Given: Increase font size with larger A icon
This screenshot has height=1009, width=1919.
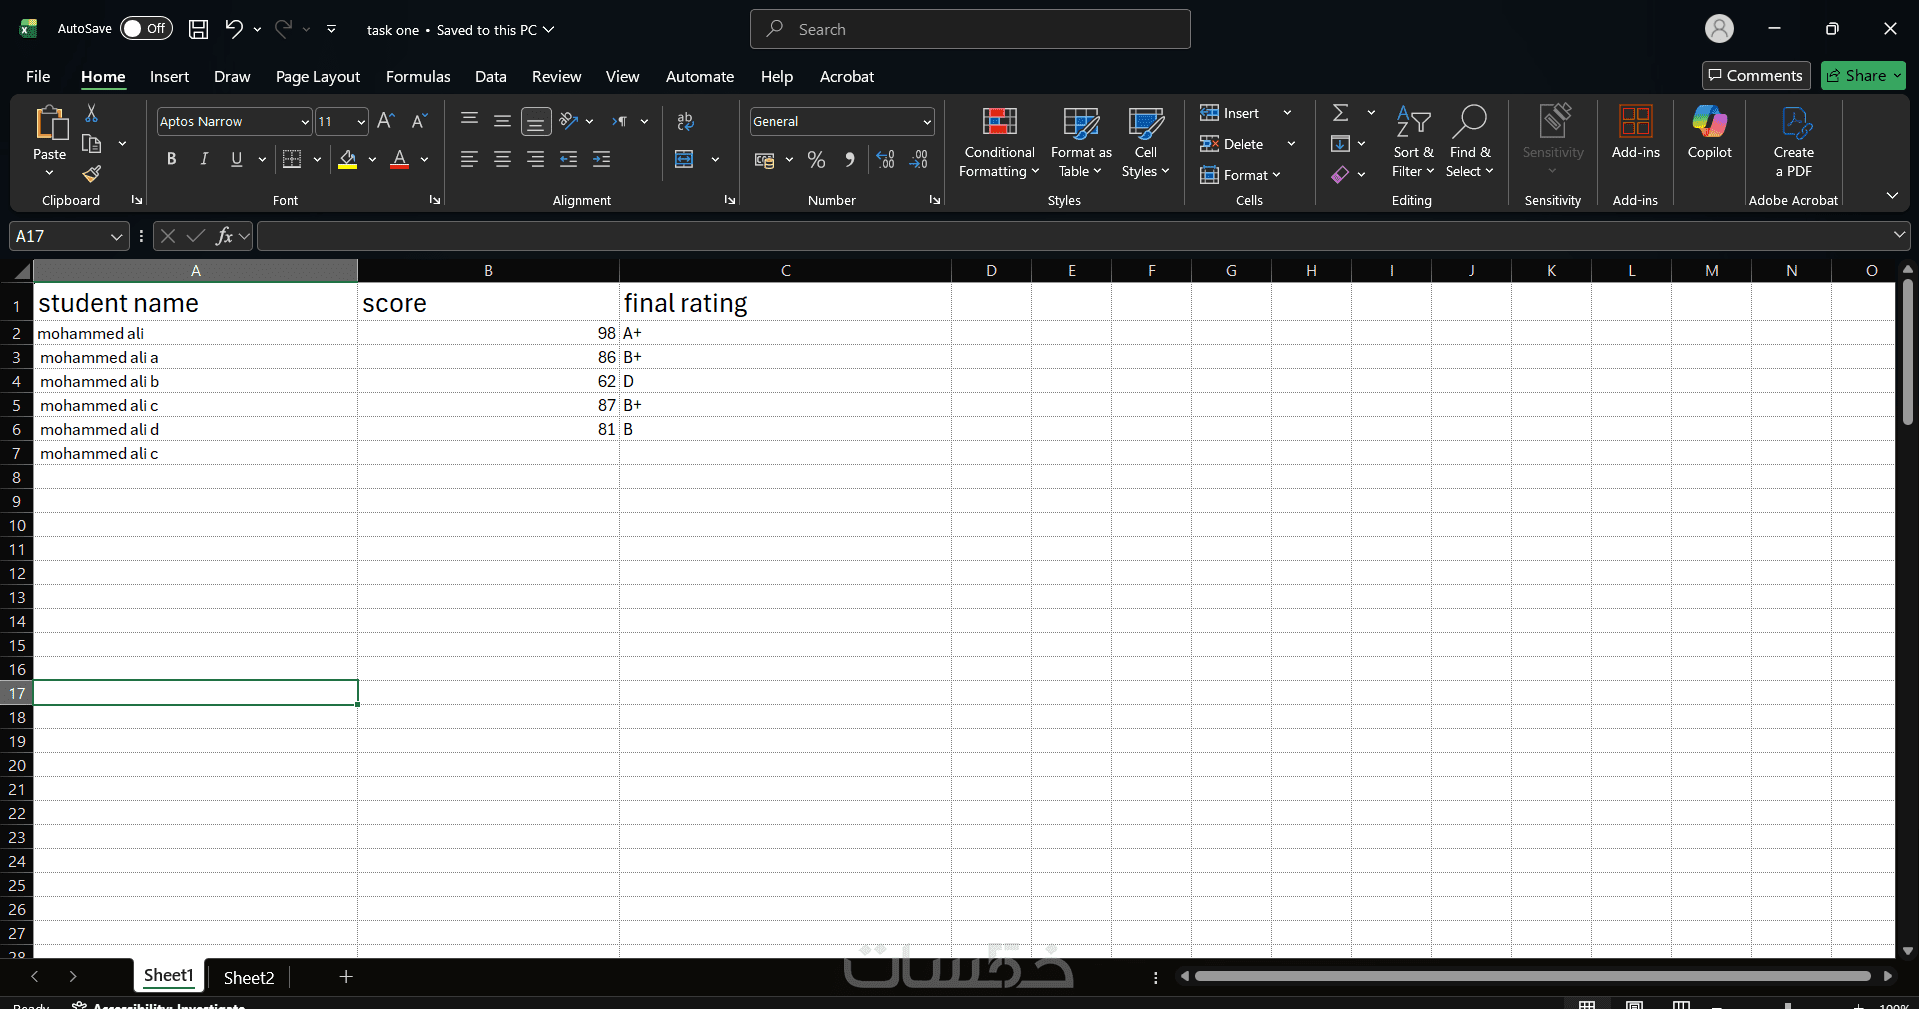Looking at the screenshot, I should [386, 121].
